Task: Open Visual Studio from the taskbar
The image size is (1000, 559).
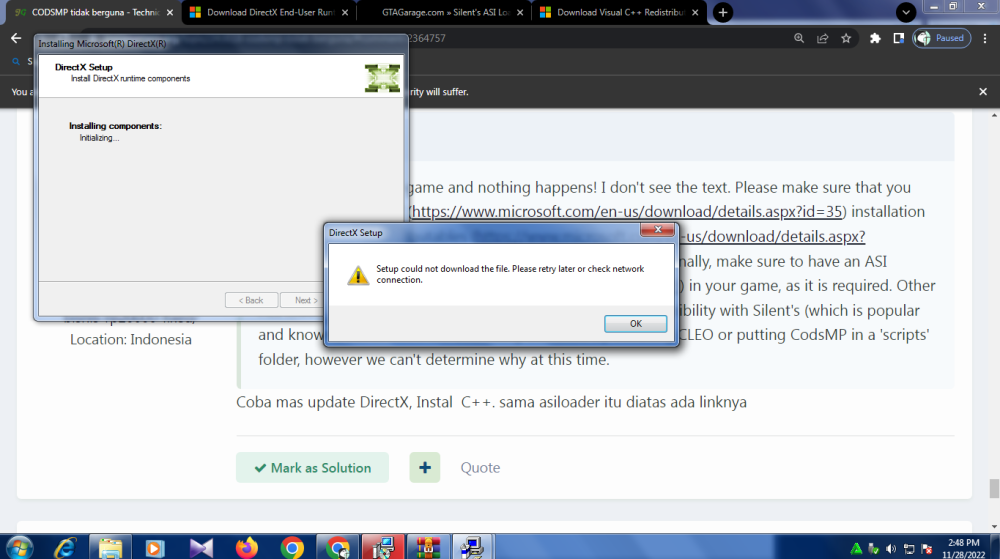Action: click(x=200, y=548)
